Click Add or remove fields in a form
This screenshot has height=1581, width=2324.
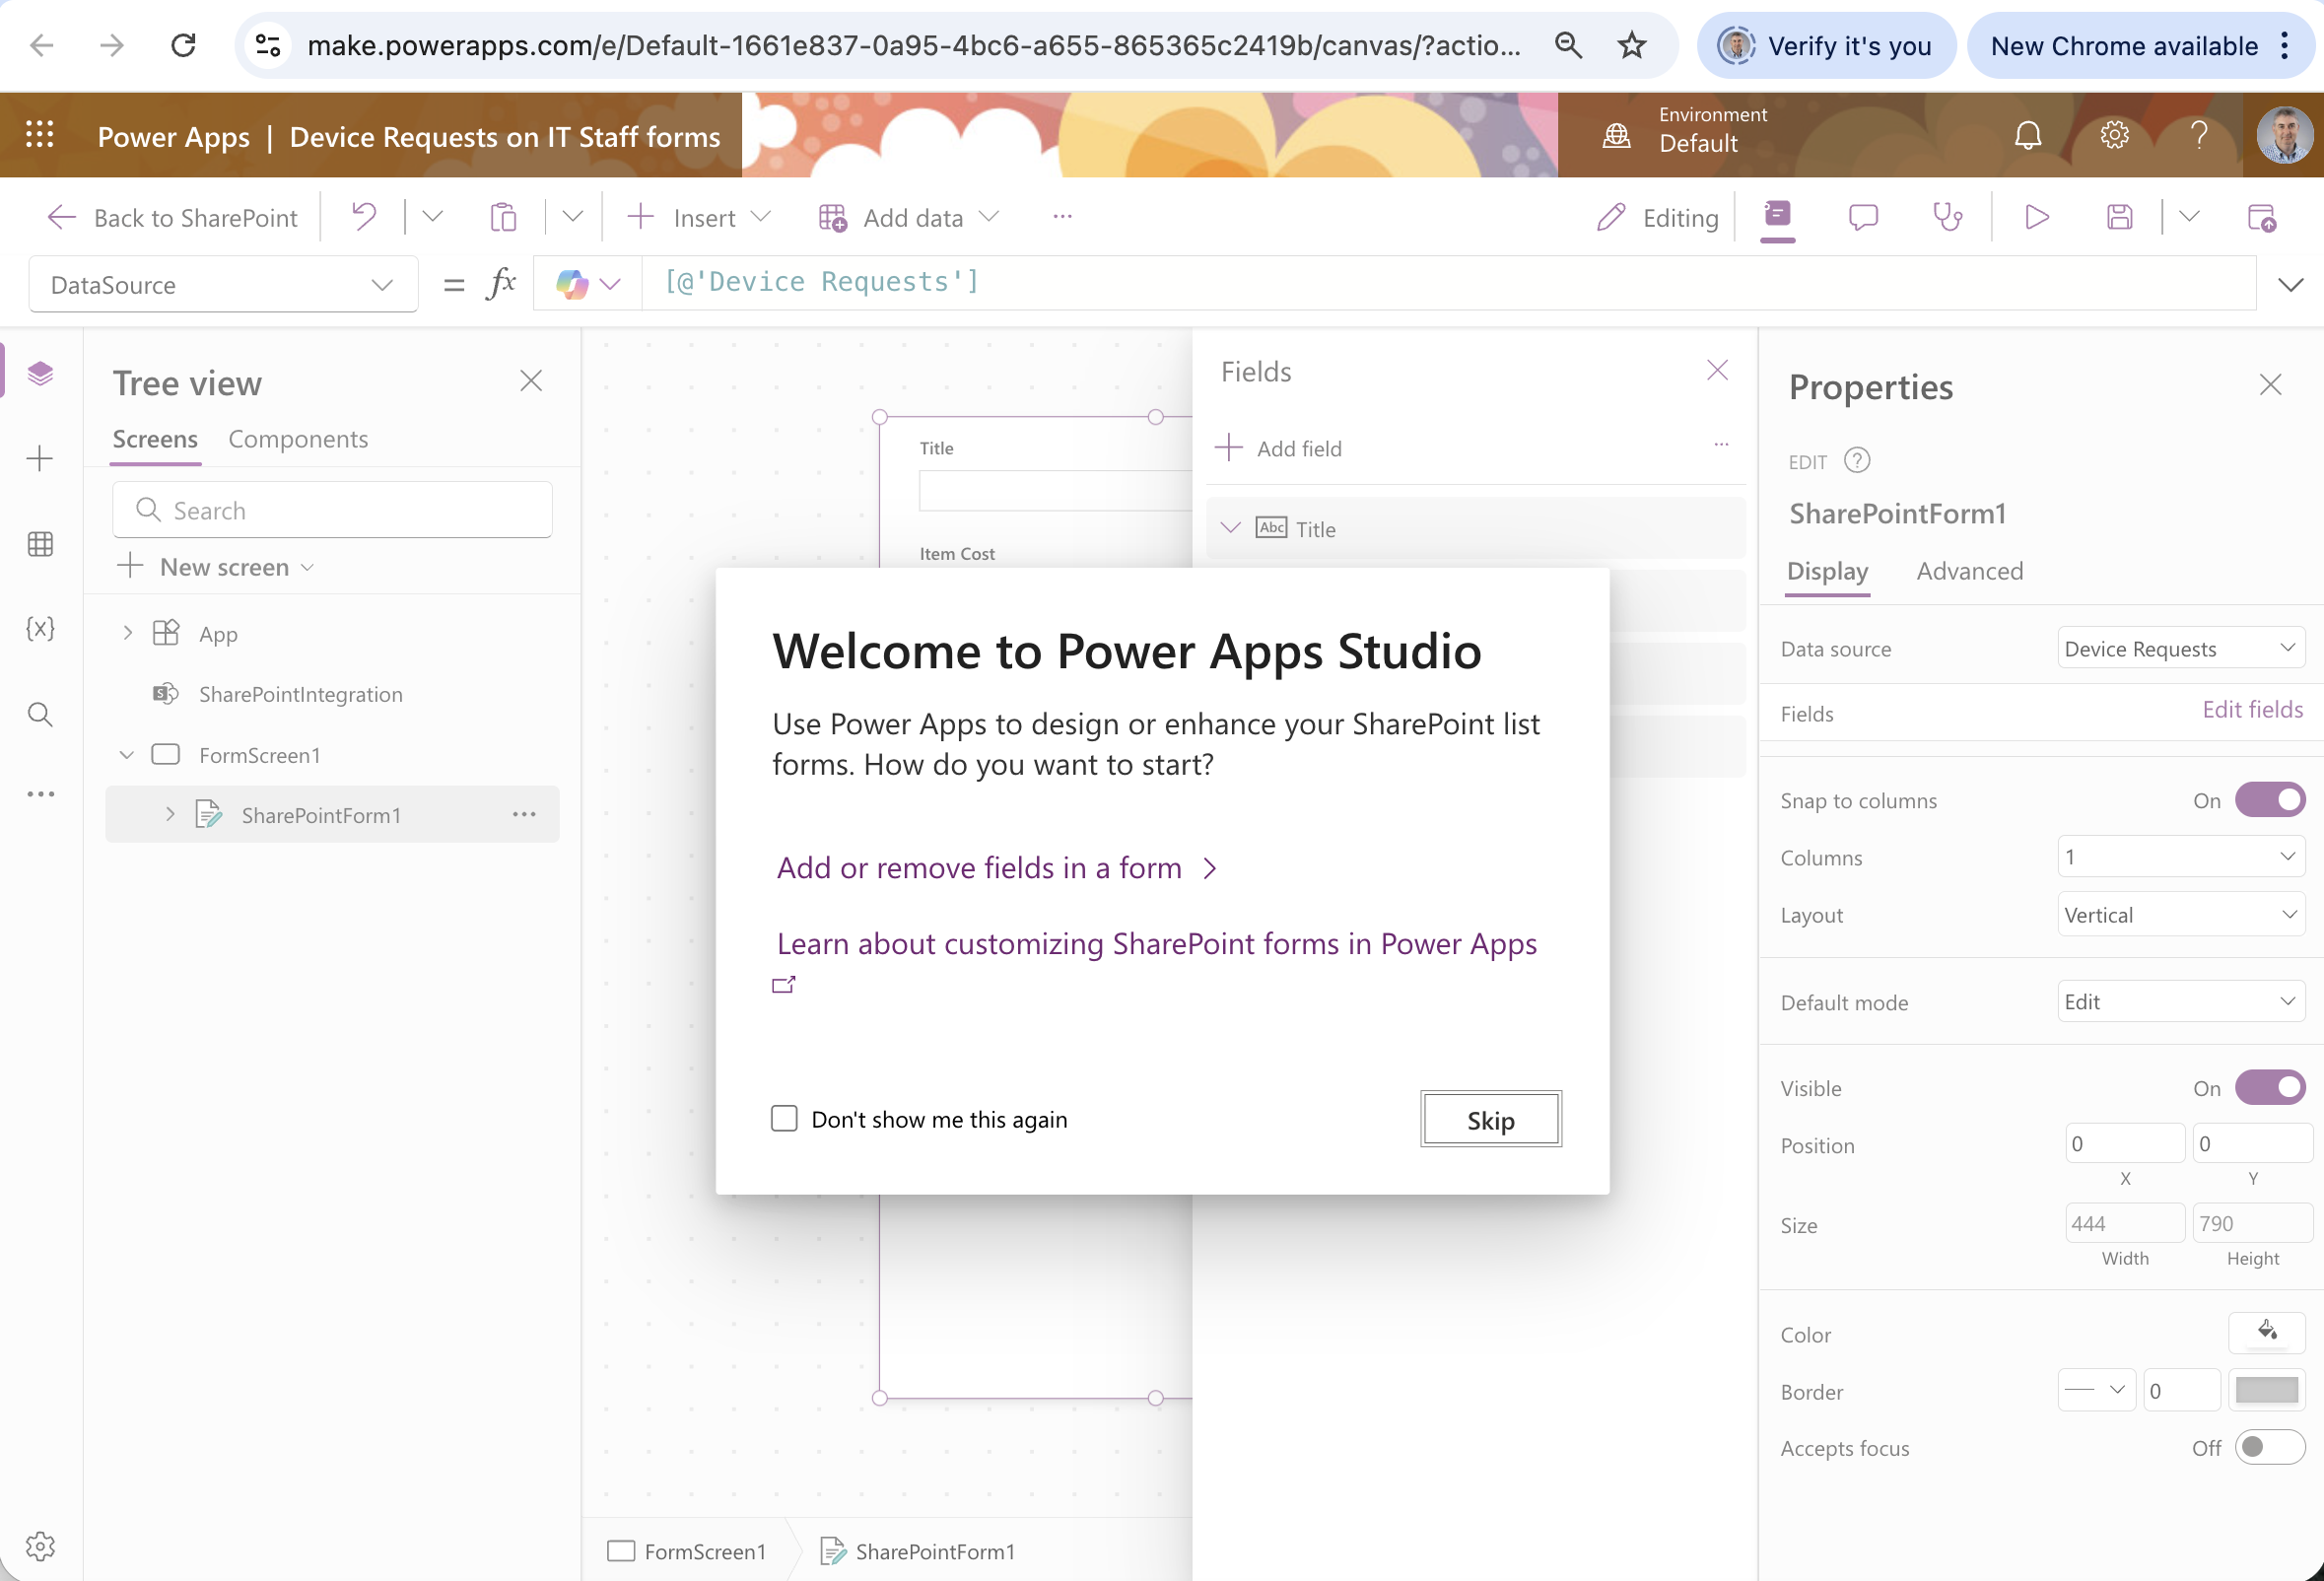point(997,867)
